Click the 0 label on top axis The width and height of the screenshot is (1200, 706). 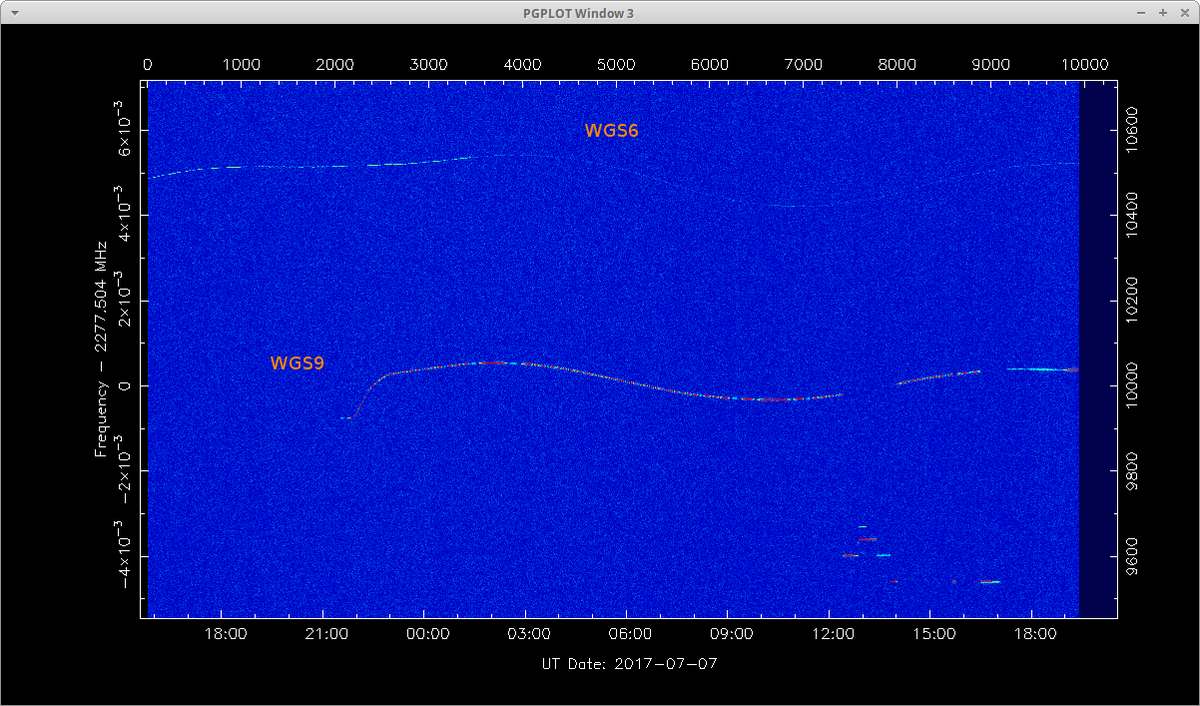(148, 64)
